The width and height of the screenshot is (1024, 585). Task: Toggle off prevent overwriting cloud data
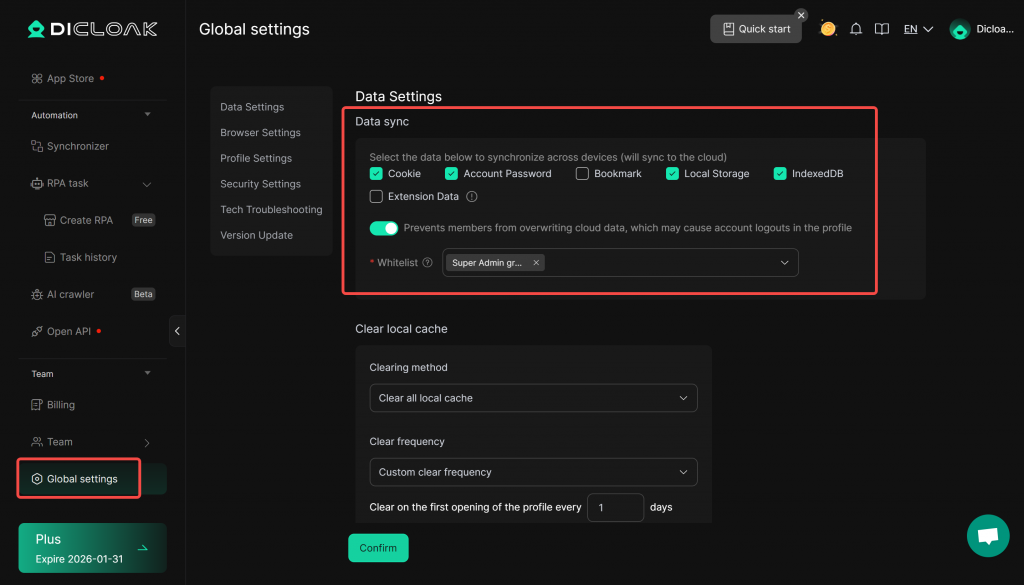(x=384, y=228)
